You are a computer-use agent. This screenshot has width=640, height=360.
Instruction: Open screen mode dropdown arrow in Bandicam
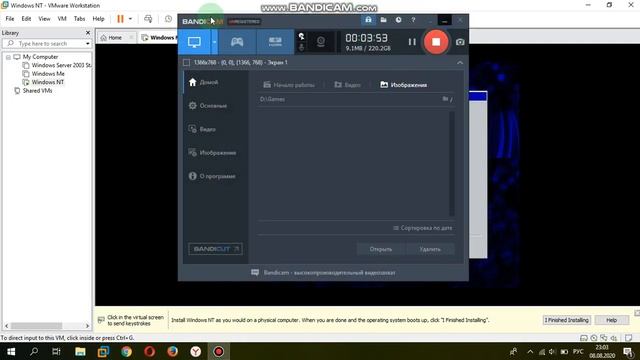pyautogui.click(x=214, y=42)
